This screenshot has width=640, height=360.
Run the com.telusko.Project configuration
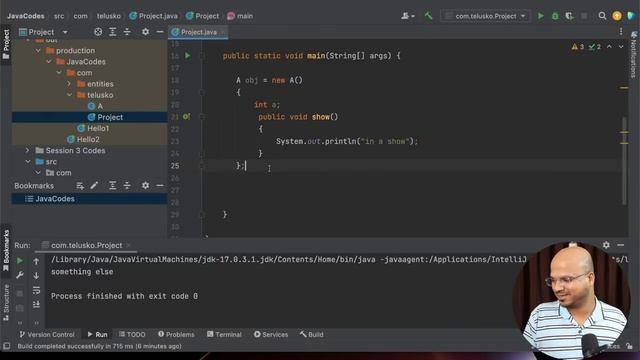540,16
